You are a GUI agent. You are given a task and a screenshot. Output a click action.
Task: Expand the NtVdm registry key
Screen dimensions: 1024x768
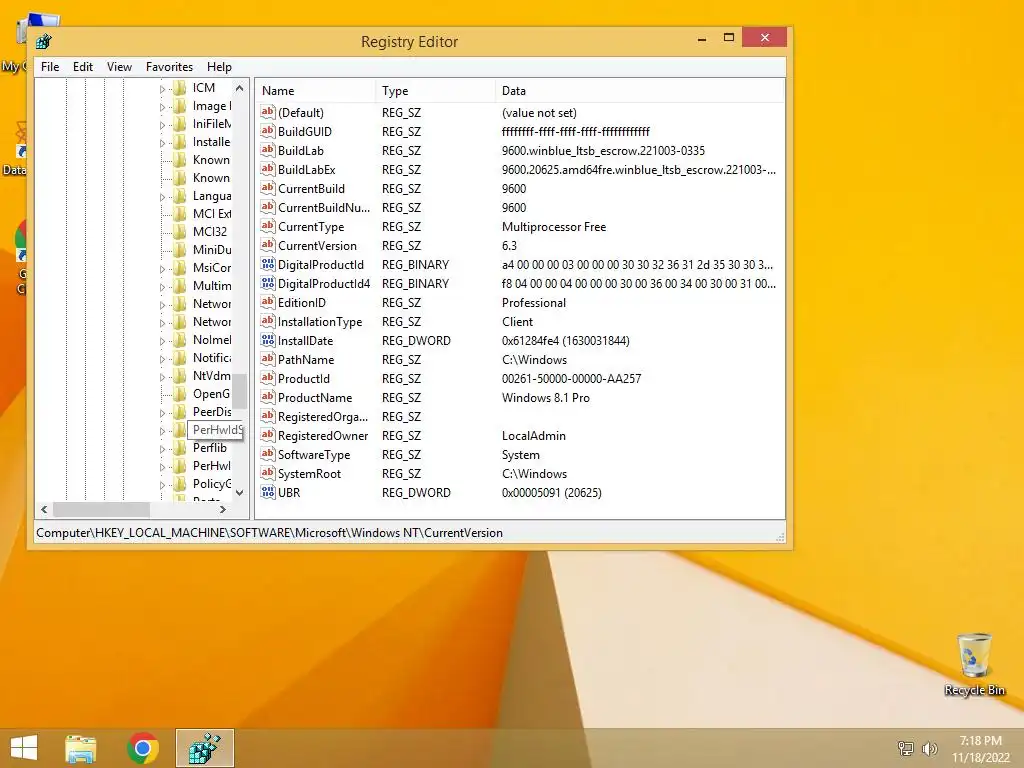click(163, 376)
